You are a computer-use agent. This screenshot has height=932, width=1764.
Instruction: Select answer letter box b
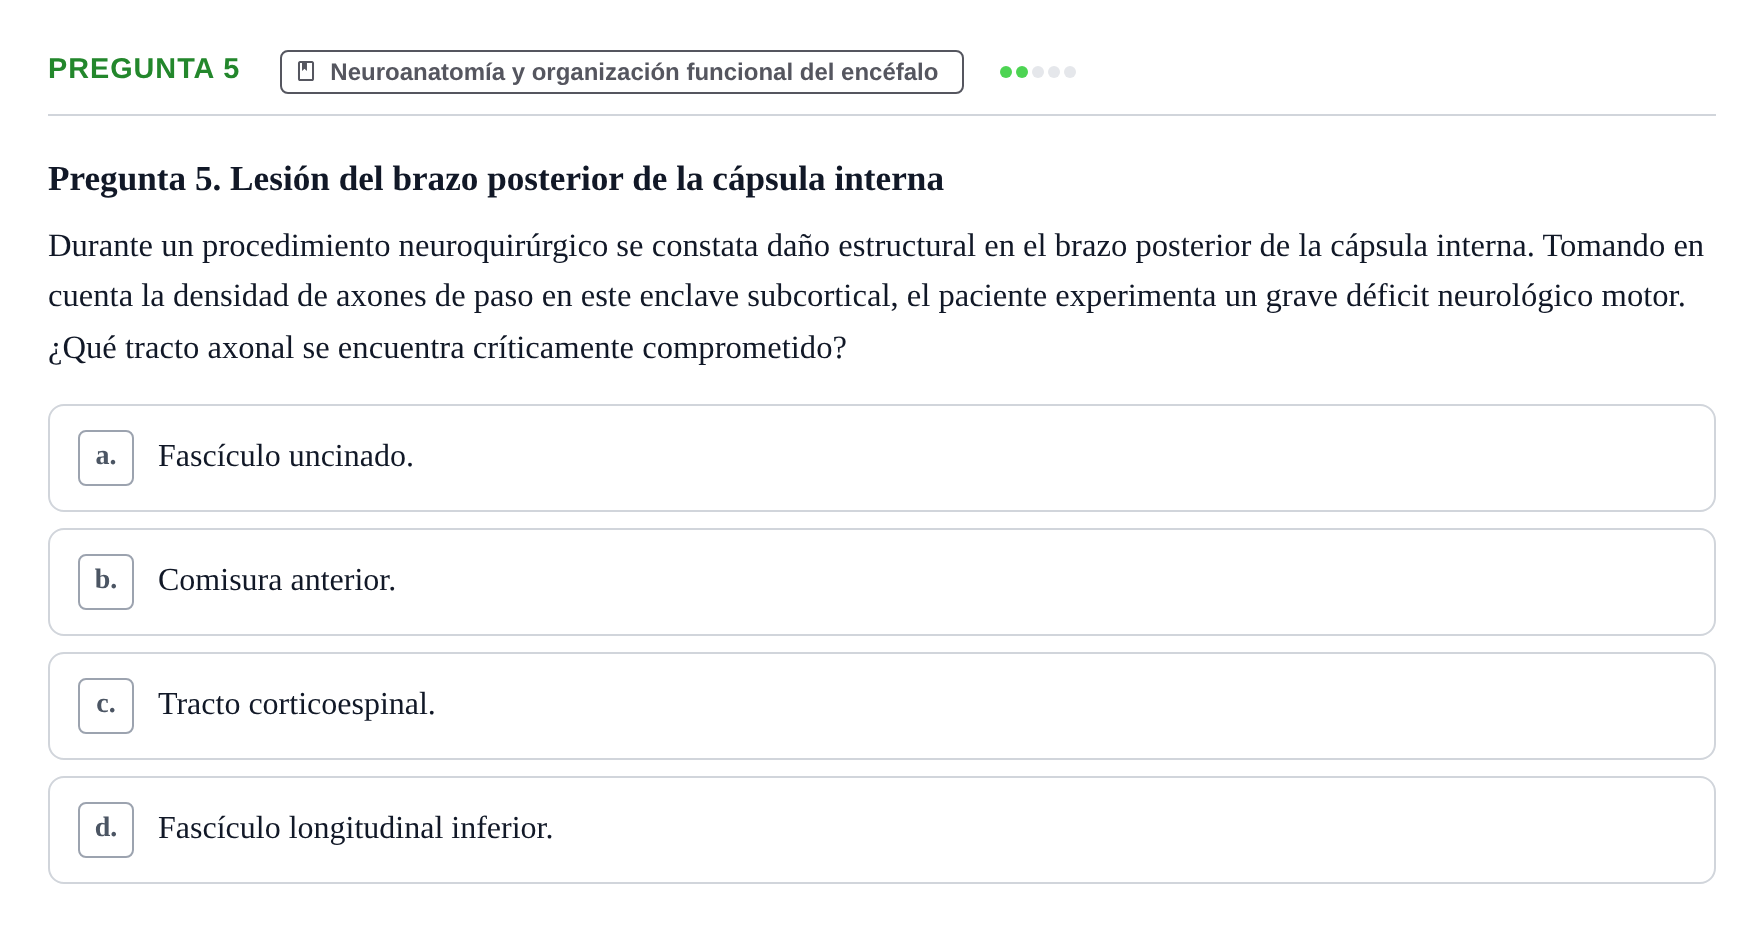coord(106,582)
